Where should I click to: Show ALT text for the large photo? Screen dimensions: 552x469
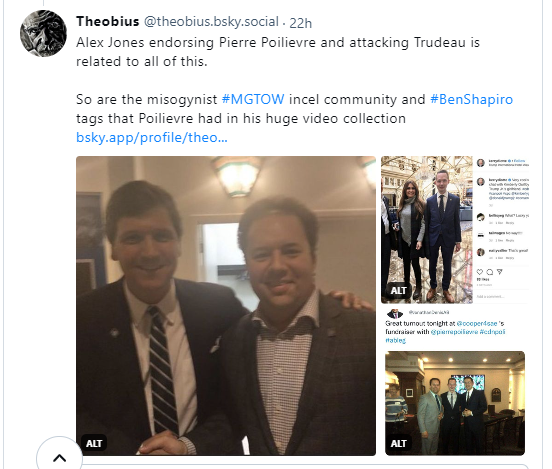pyautogui.click(x=94, y=443)
